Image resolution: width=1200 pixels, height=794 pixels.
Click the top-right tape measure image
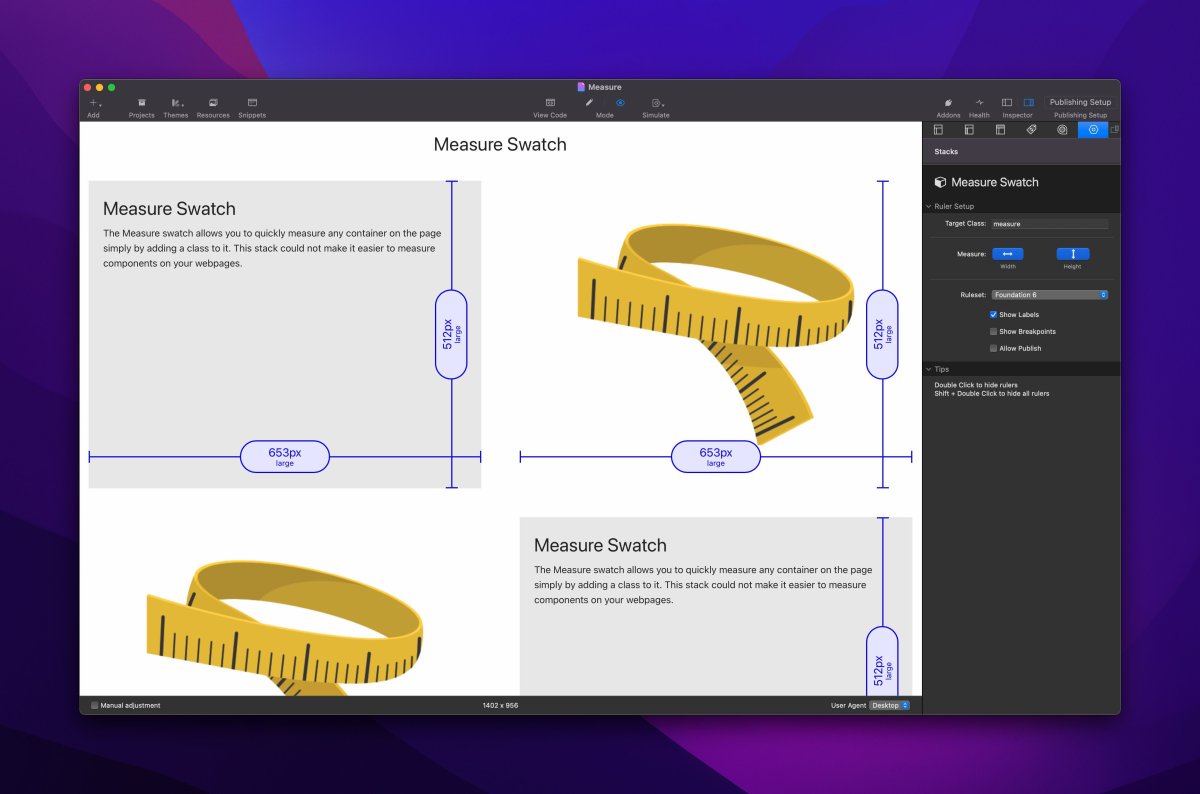click(716, 332)
